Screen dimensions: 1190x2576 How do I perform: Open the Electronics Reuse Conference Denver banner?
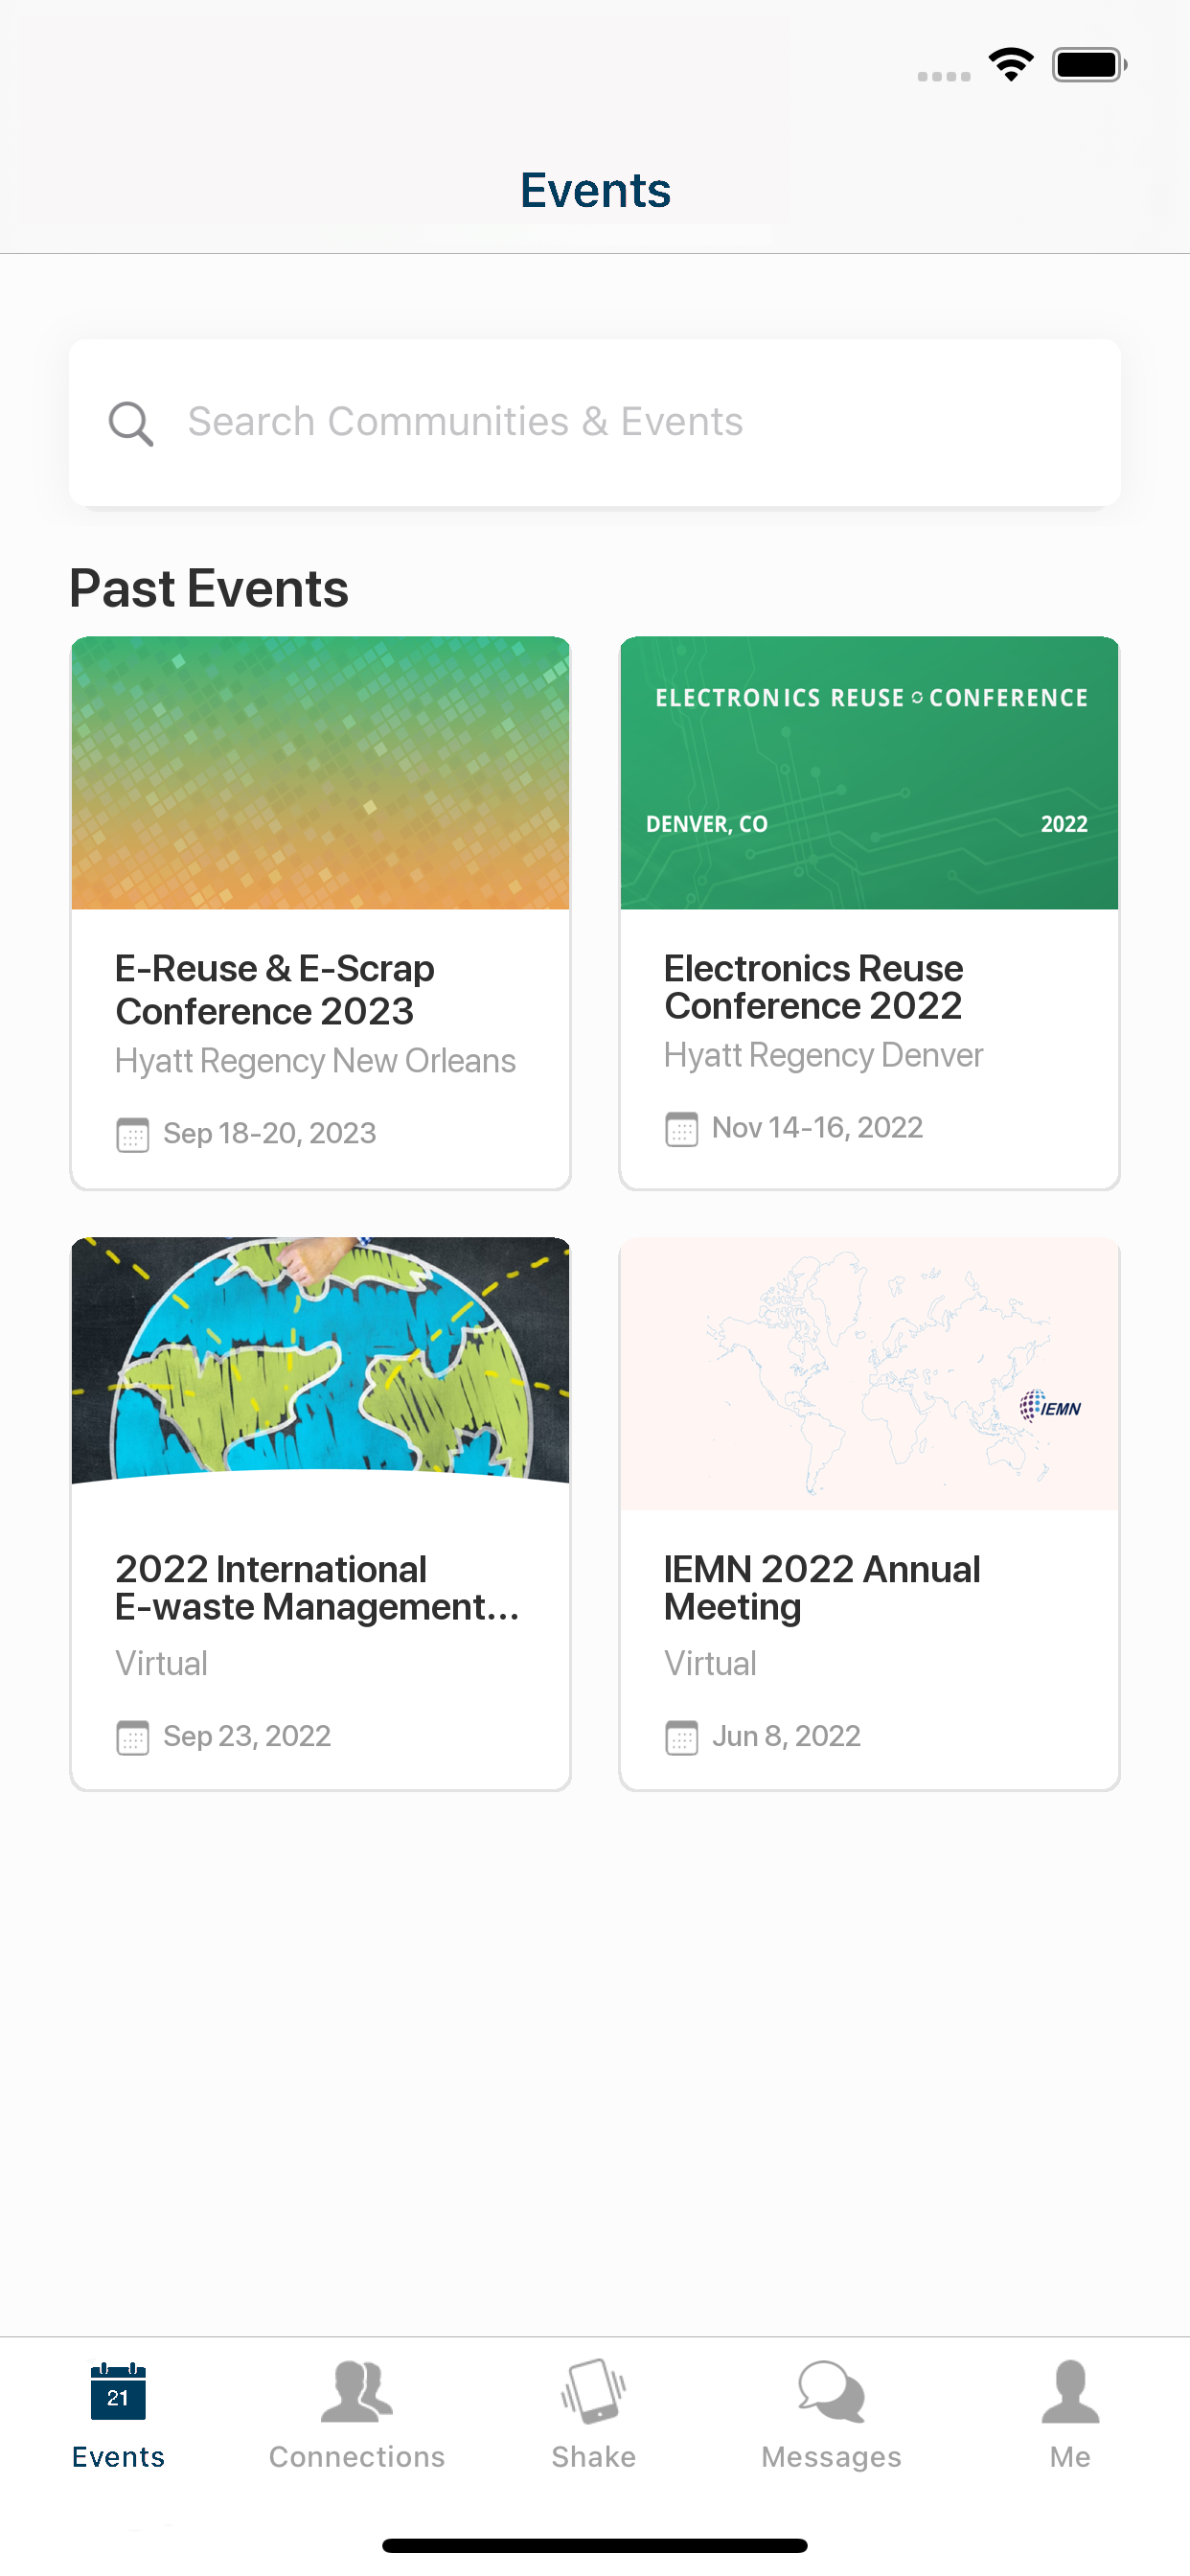click(x=869, y=773)
